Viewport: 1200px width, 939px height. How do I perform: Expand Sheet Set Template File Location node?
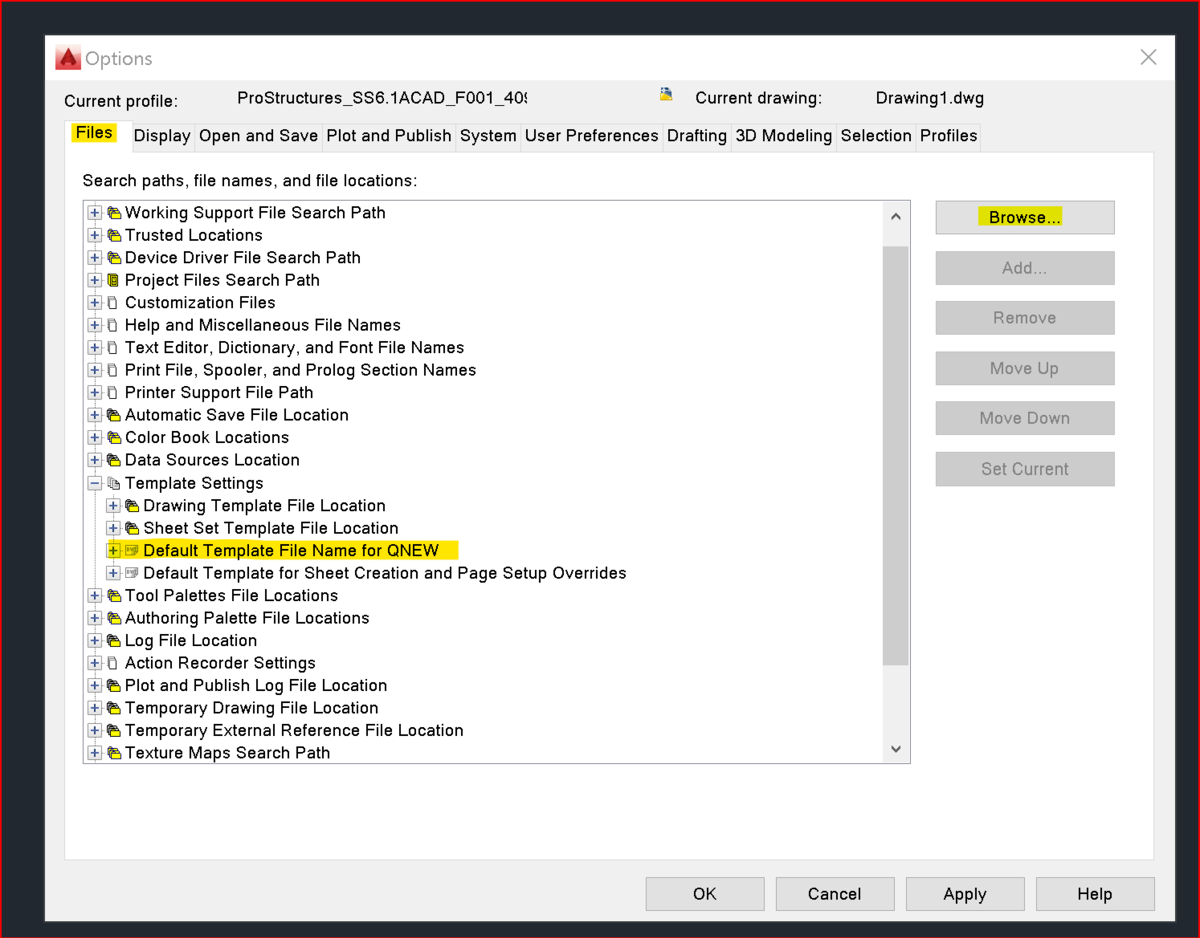113,528
